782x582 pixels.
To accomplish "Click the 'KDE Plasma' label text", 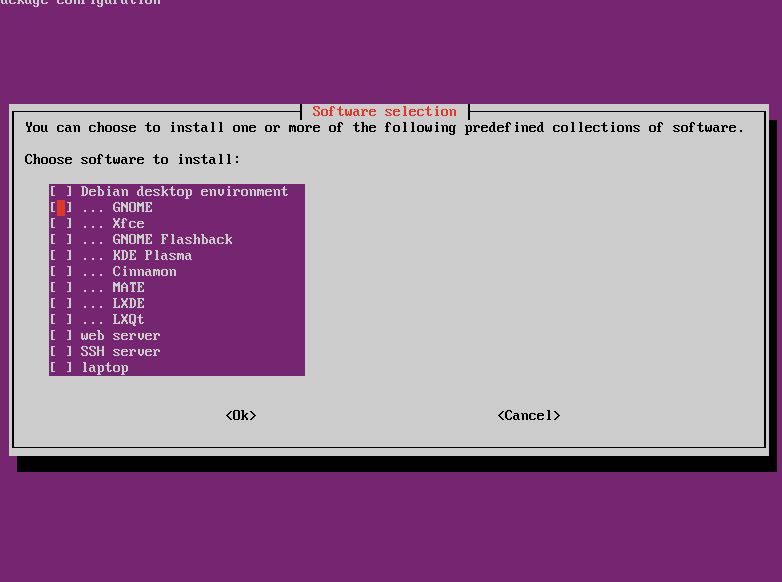I will (152, 255).
